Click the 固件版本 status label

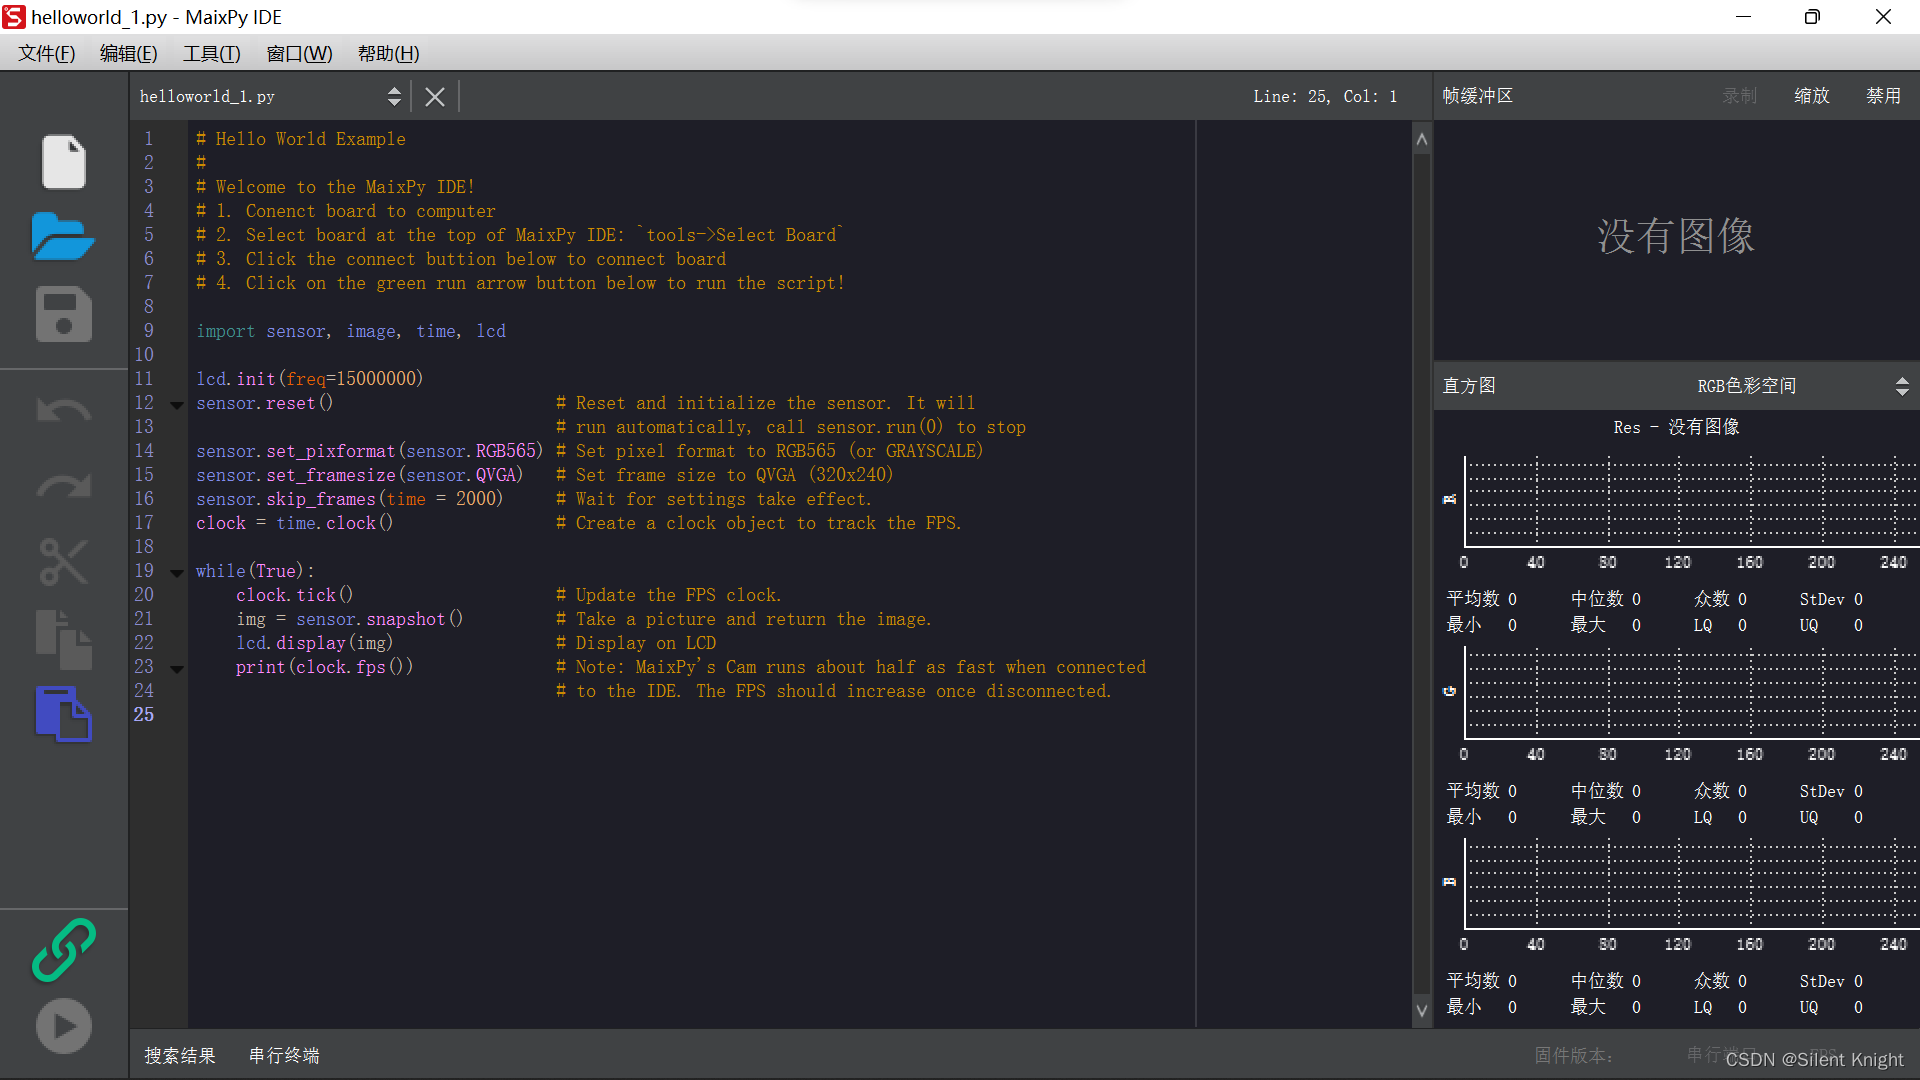click(x=1574, y=1056)
